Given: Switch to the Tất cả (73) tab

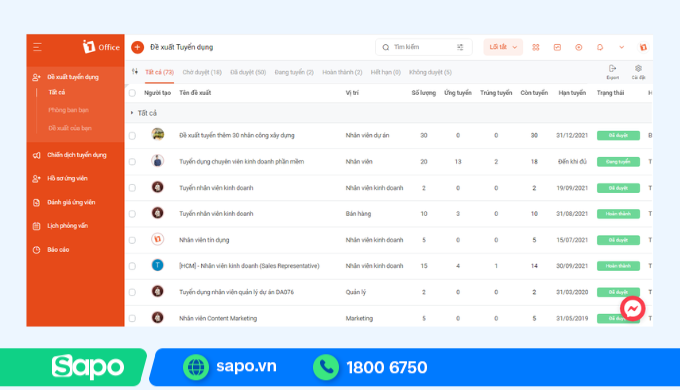Looking at the screenshot, I should pos(159,72).
